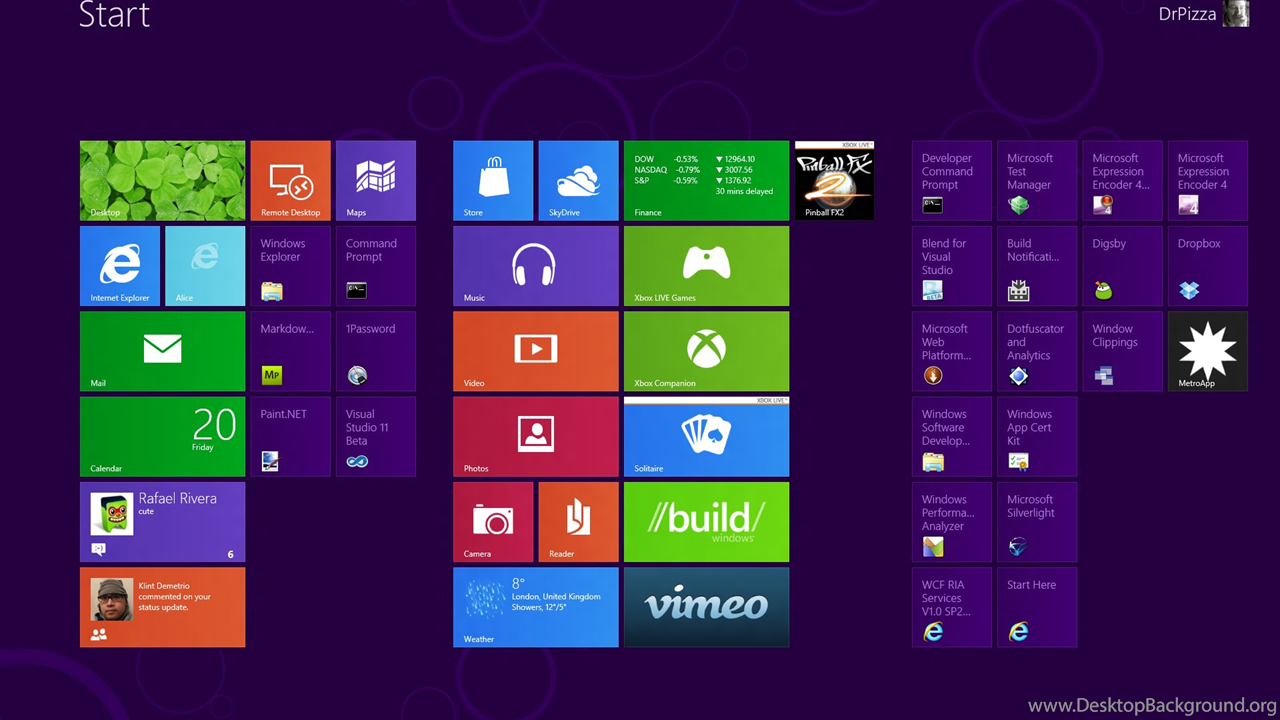Viewport: 1280px width, 720px height.
Task: Launch the SkyDrive tile
Action: click(578, 180)
